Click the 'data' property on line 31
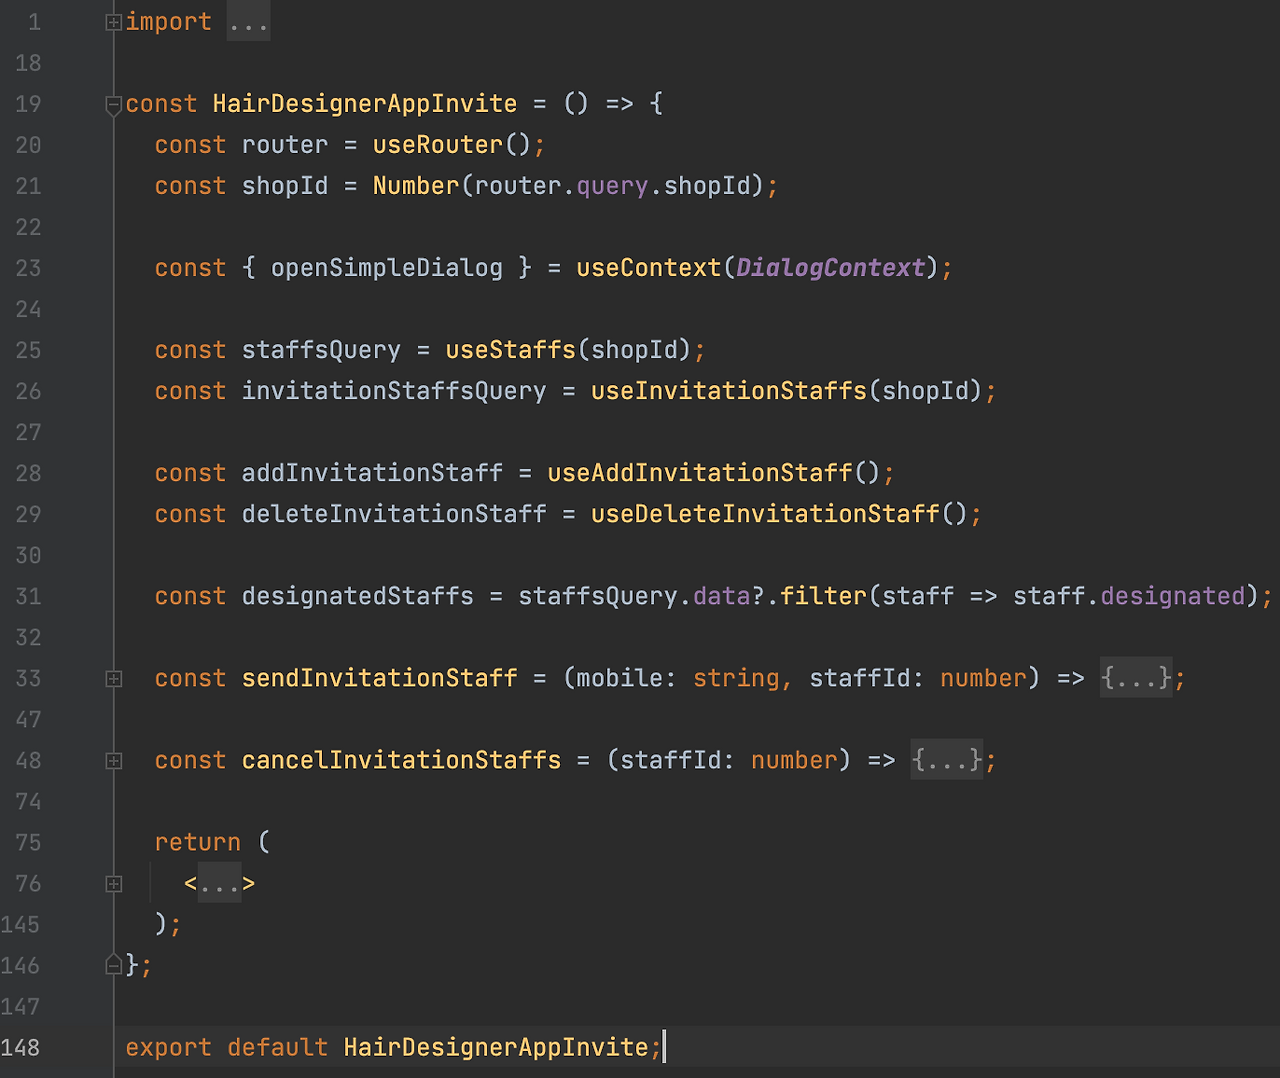This screenshot has height=1078, width=1280. 721,596
